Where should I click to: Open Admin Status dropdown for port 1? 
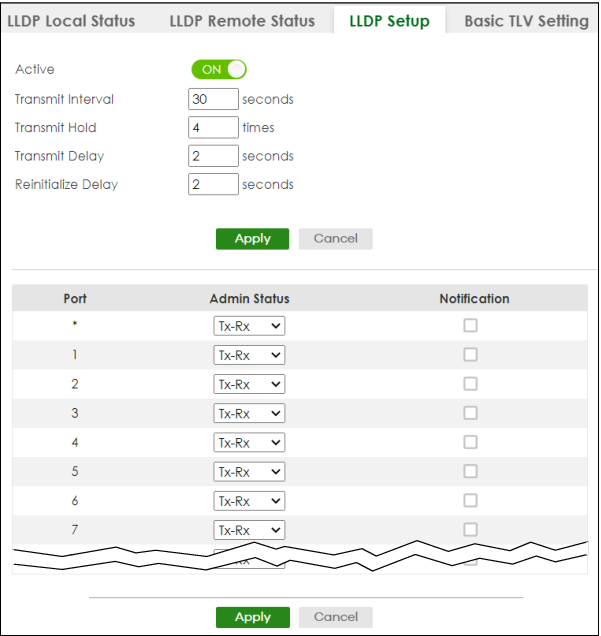point(249,355)
